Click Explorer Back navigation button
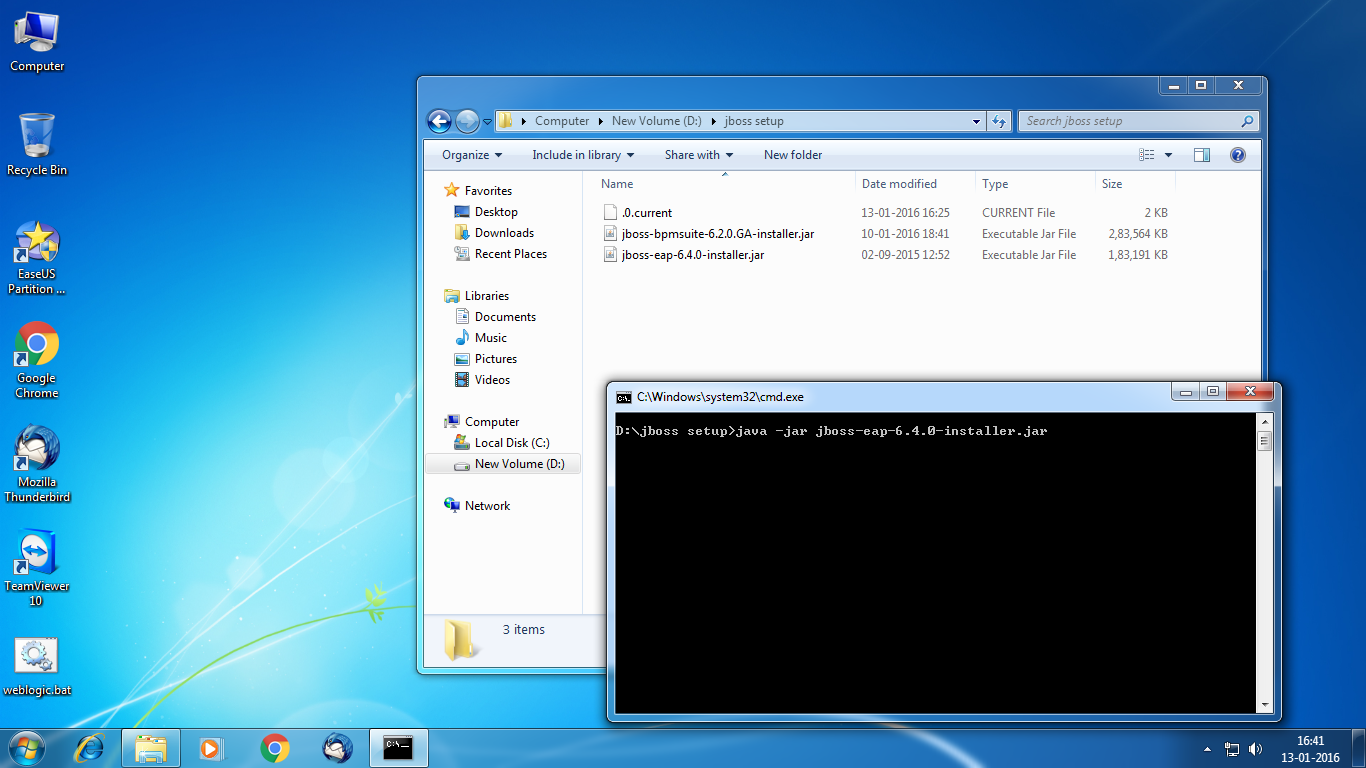Image resolution: width=1366 pixels, height=768 pixels. tap(439, 121)
